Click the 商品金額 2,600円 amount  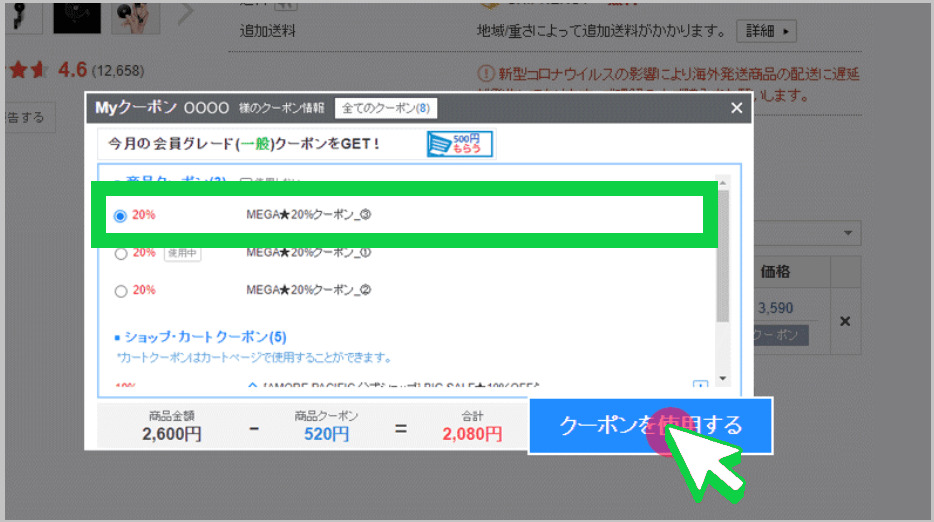pyautogui.click(x=172, y=434)
